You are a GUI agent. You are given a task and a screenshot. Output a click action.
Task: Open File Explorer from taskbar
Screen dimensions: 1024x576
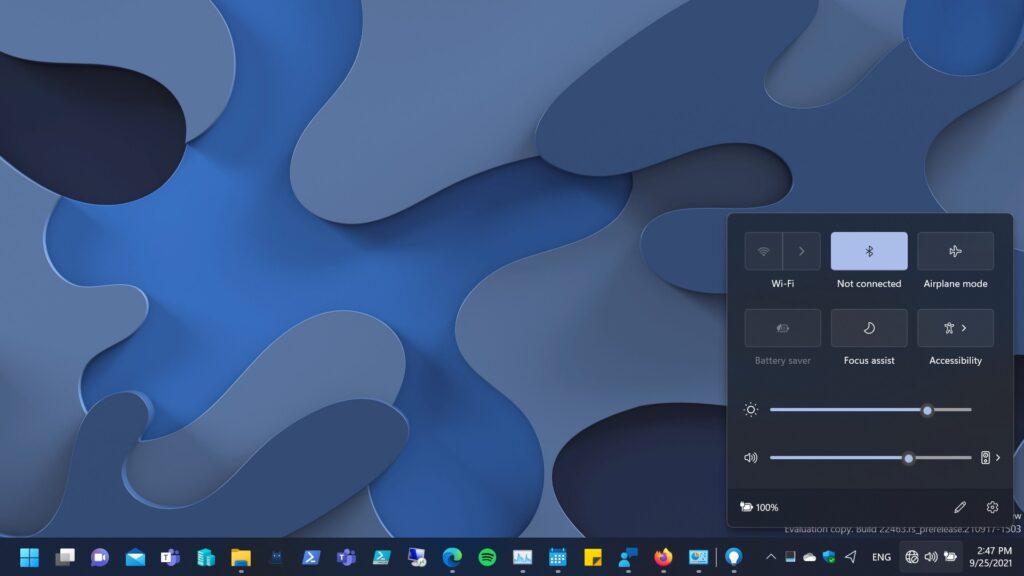click(240, 557)
